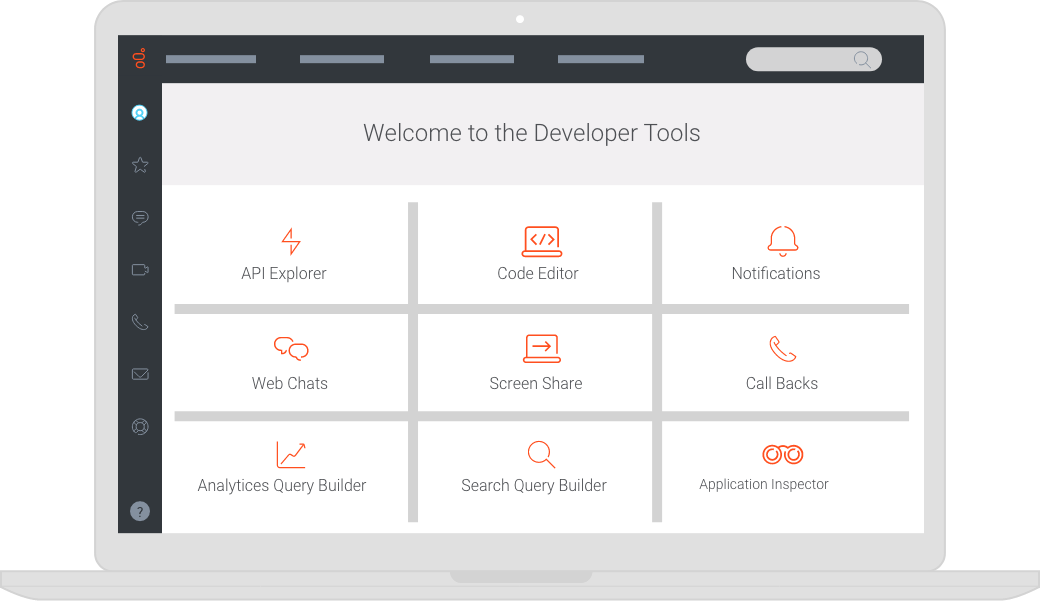Click the Web Chats speech bubbles icon
Viewport: 1040px width, 601px height.
[291, 348]
